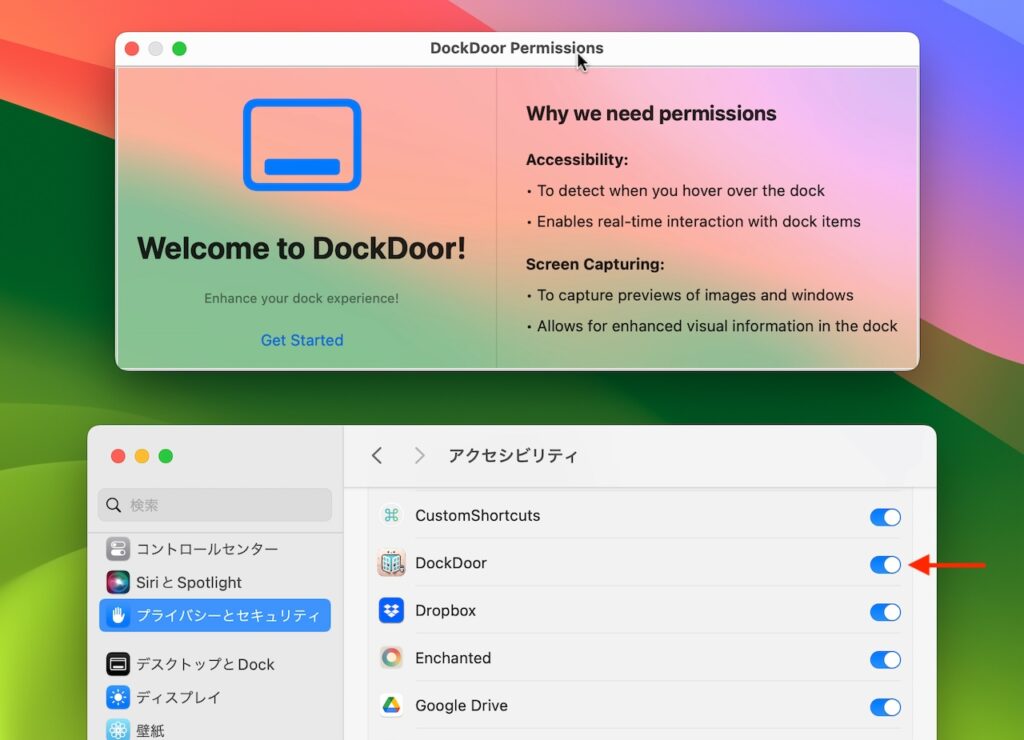This screenshot has width=1024, height=740.
Task: Click the Google Drive app icon
Action: (392, 705)
